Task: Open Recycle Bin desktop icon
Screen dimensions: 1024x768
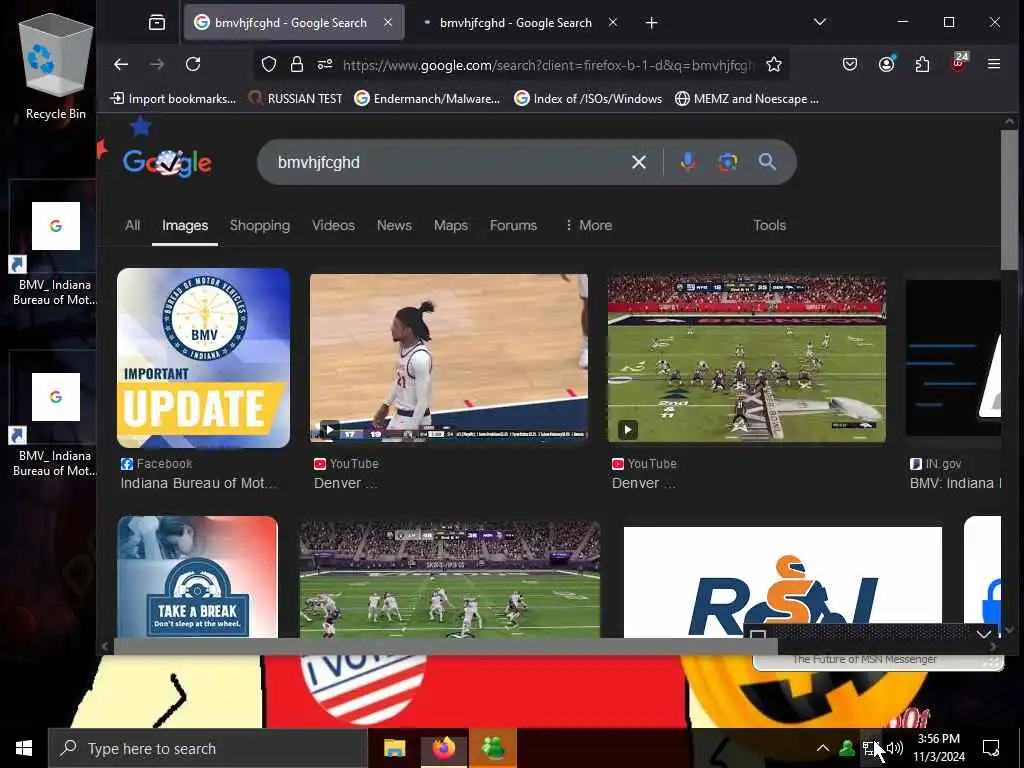Action: pos(56,67)
